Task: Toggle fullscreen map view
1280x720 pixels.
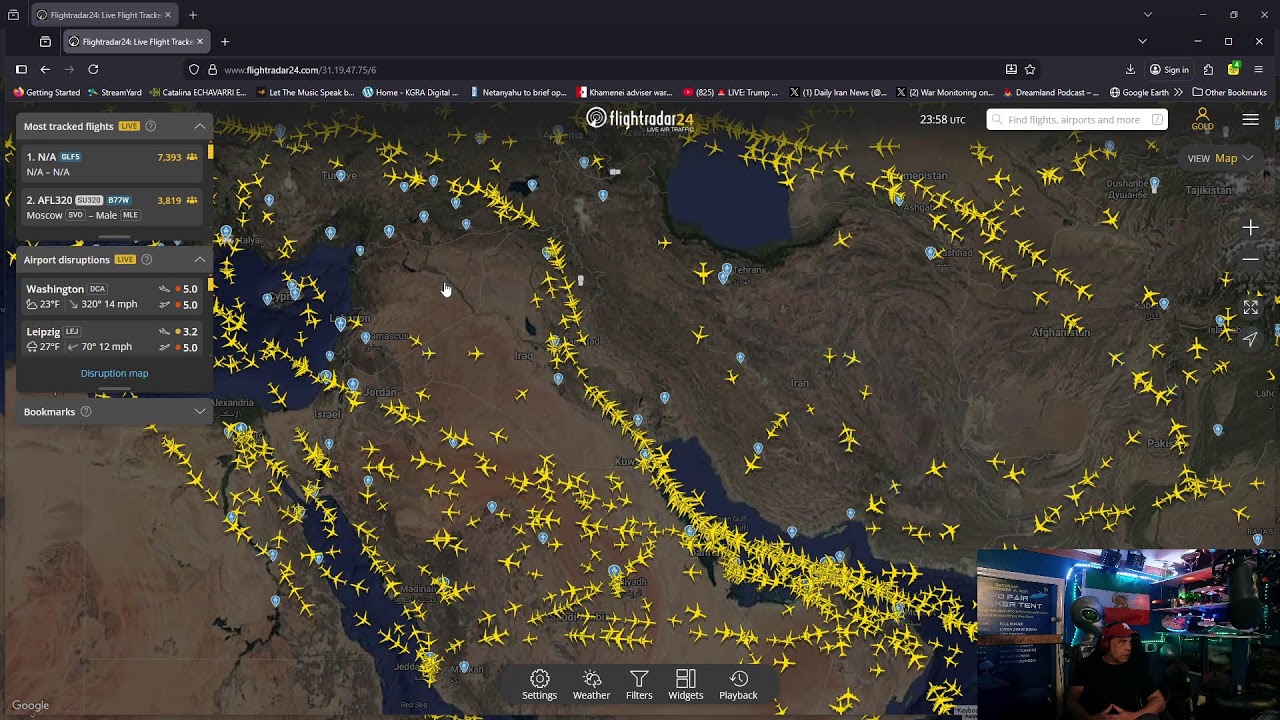Action: (x=1250, y=308)
